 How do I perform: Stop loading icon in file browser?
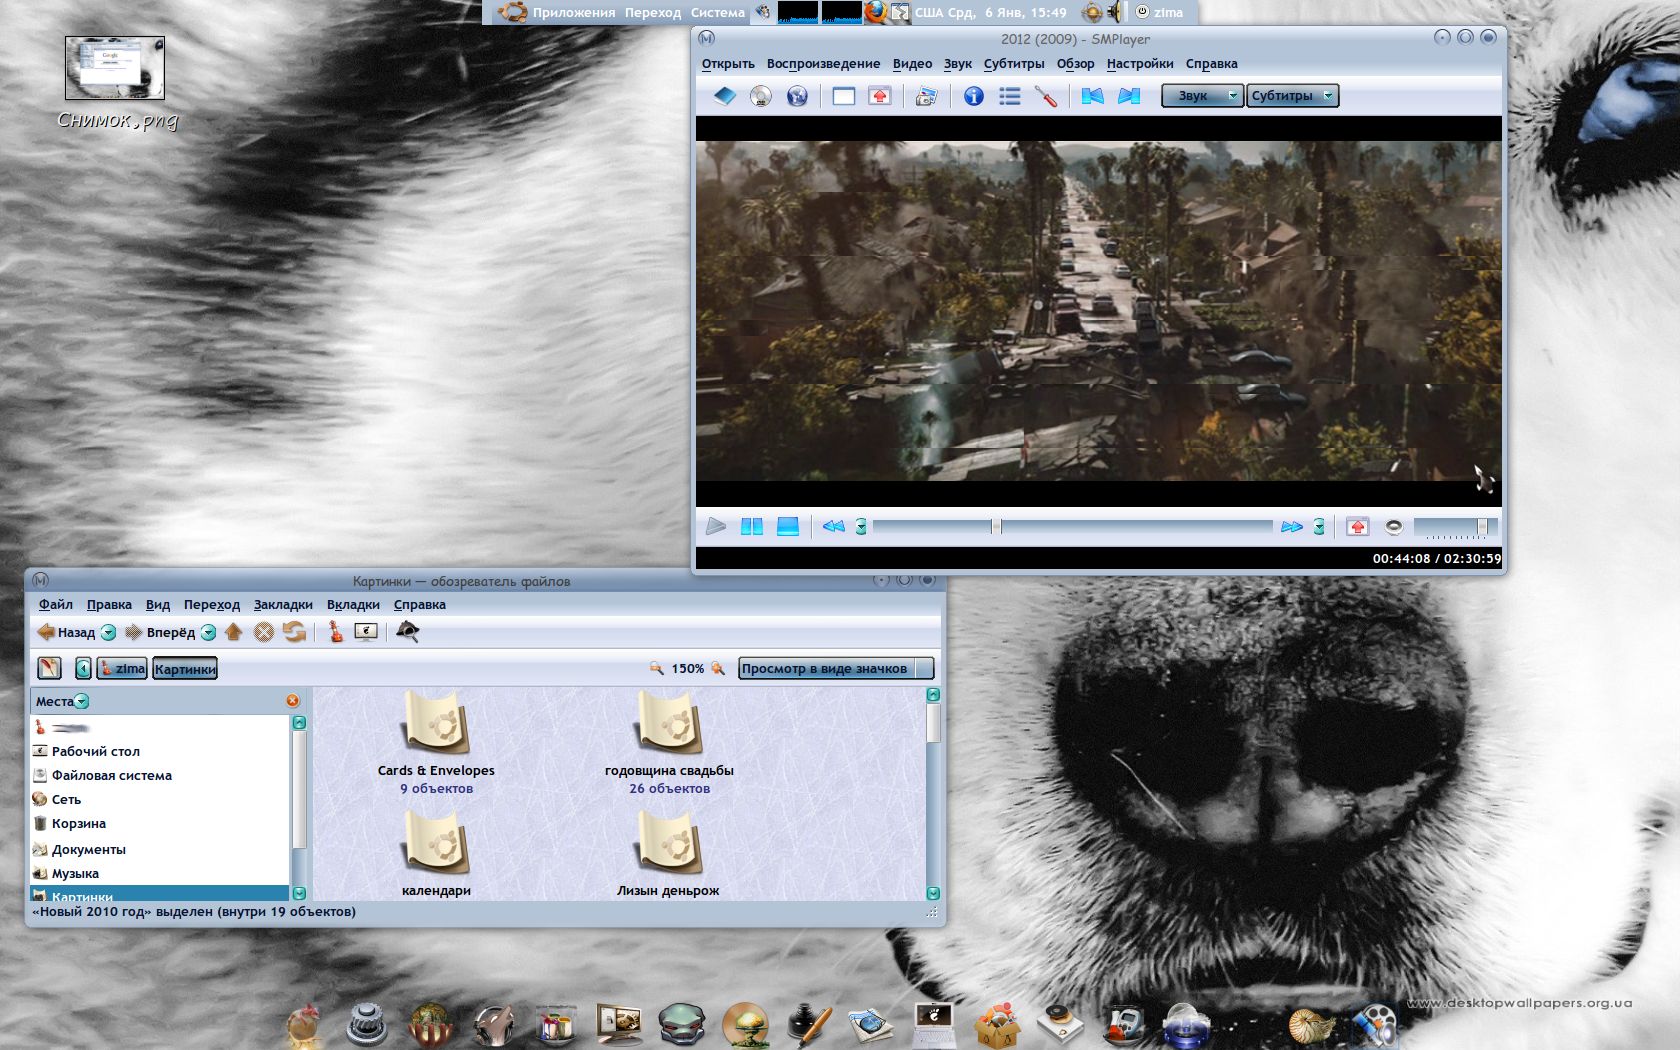click(x=263, y=632)
